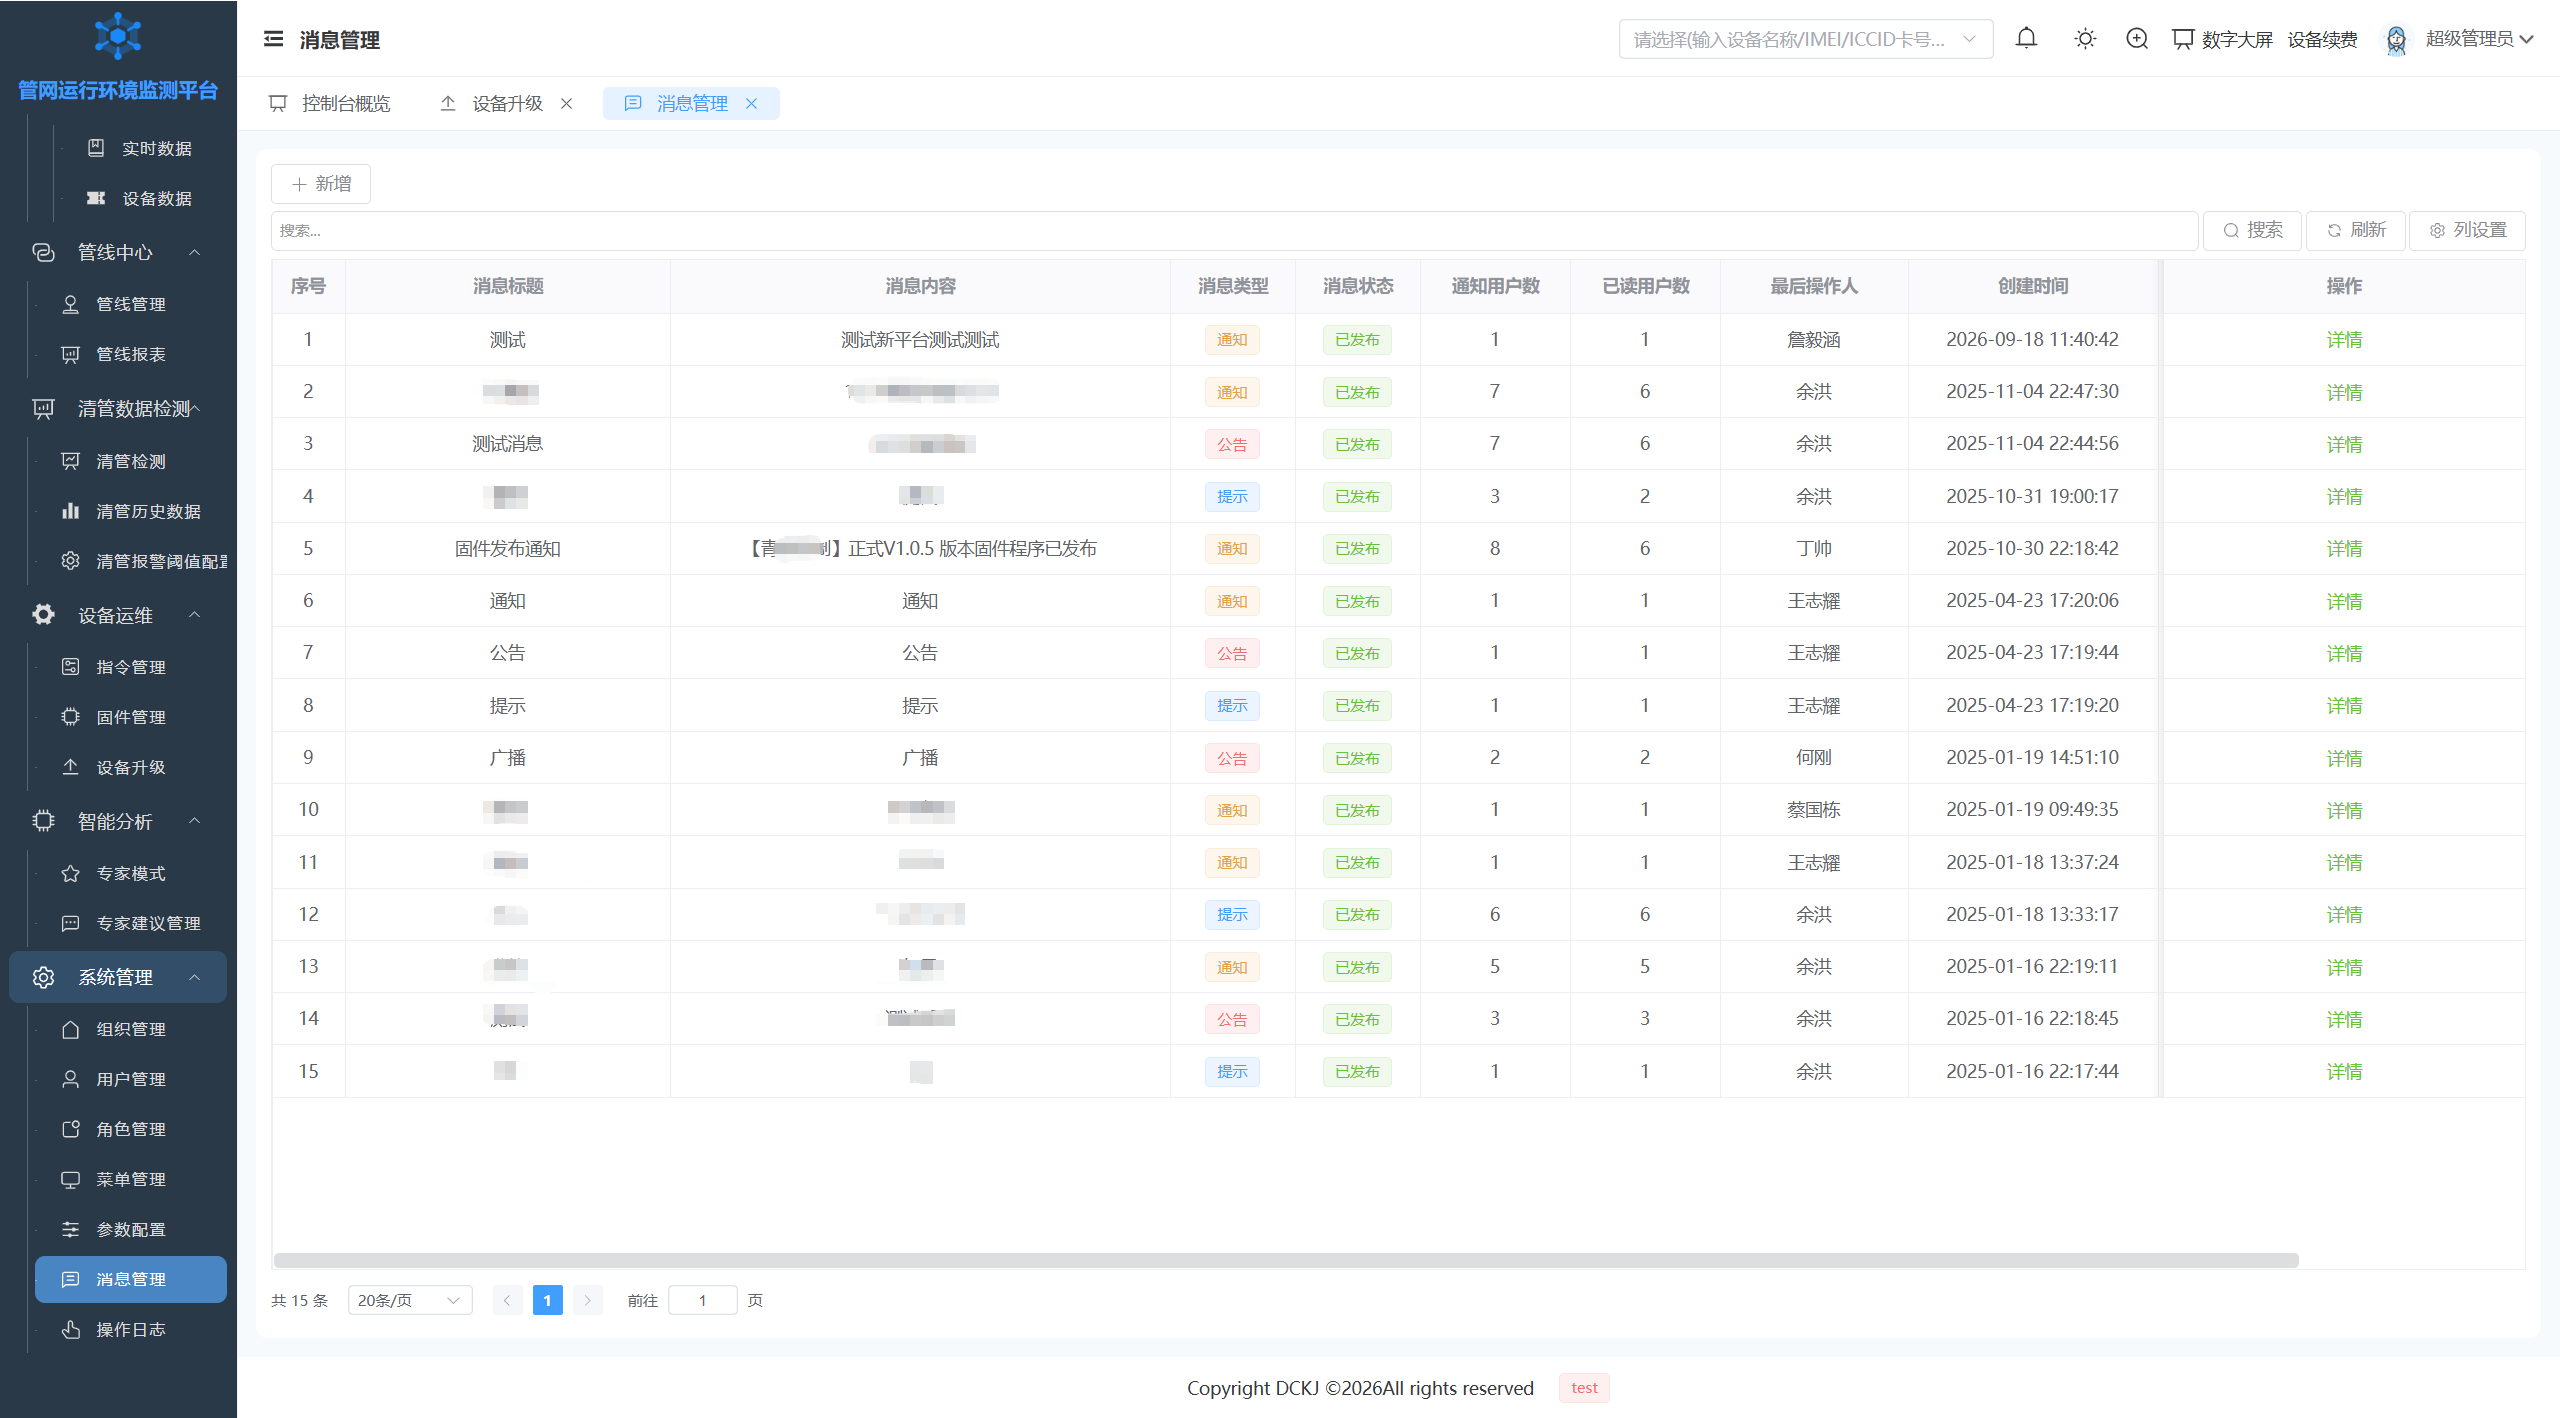Close the 设备升级 tab
2560x1418 pixels.
566,103
